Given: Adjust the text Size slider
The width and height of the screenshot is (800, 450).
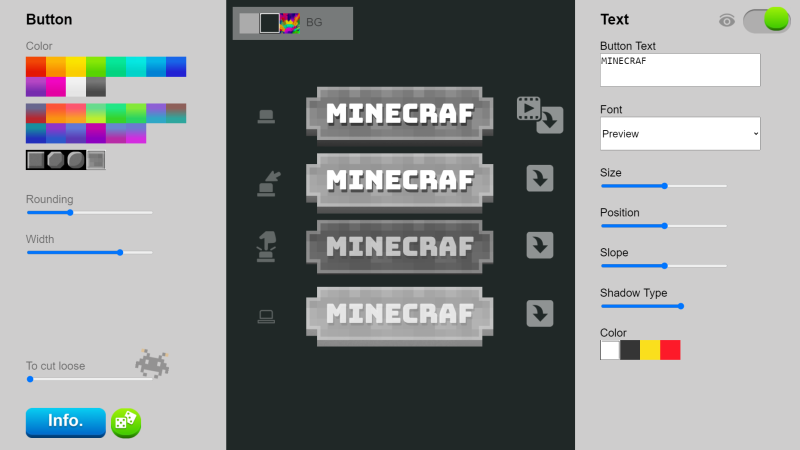Looking at the screenshot, I should coord(664,186).
